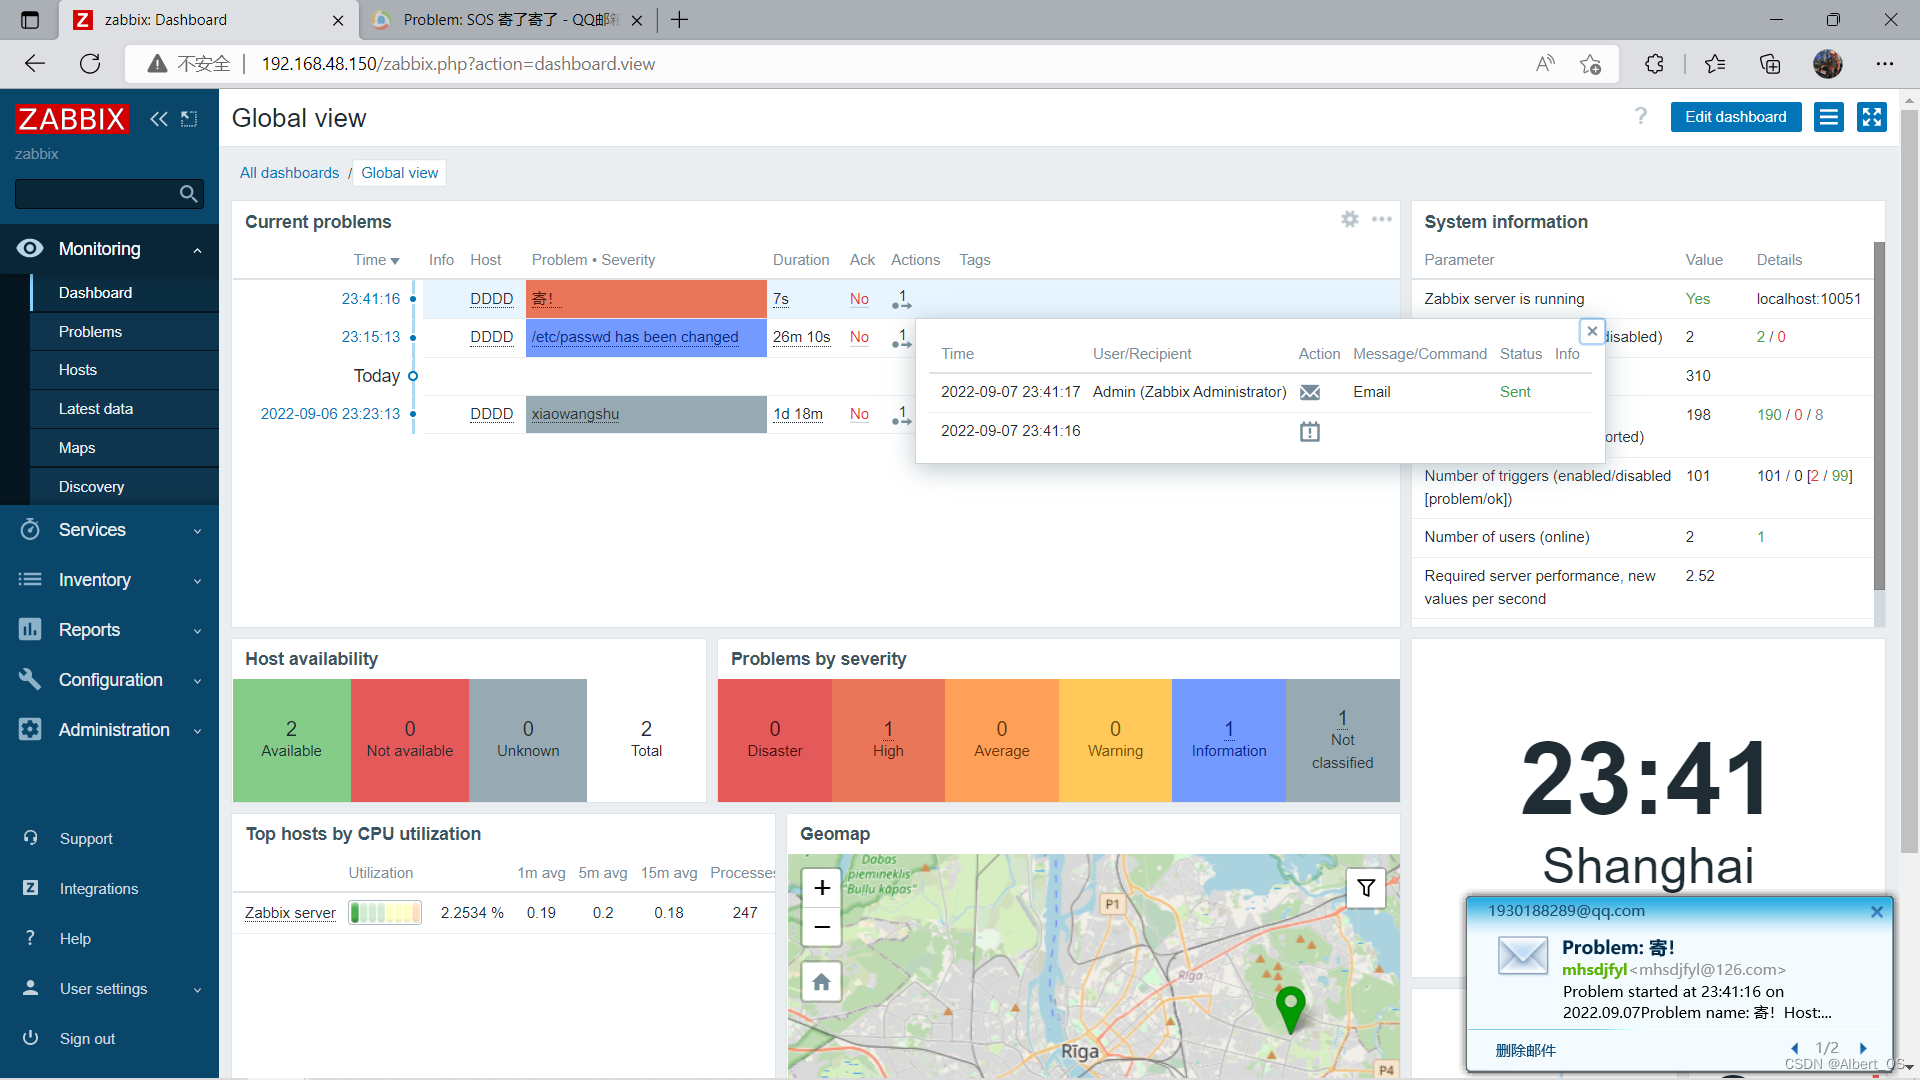Viewport: 1920px width, 1080px height.
Task: Open browser favorites list icon
Action: (x=1715, y=64)
